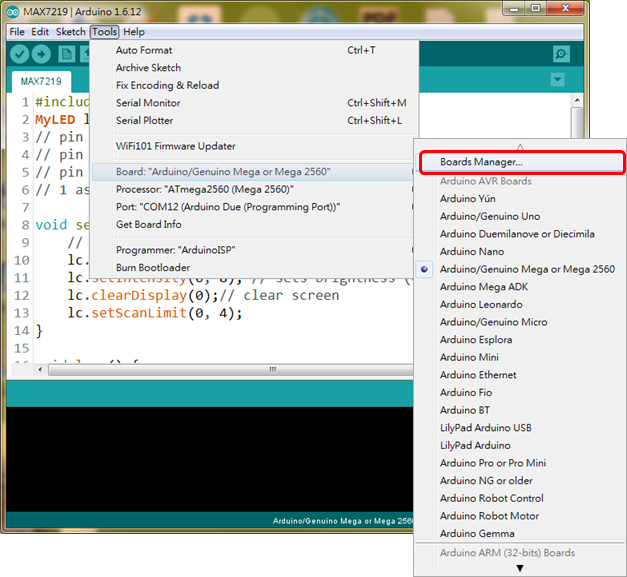The width and height of the screenshot is (627, 577).
Task: Click the Upload arrow icon
Action: 41,54
